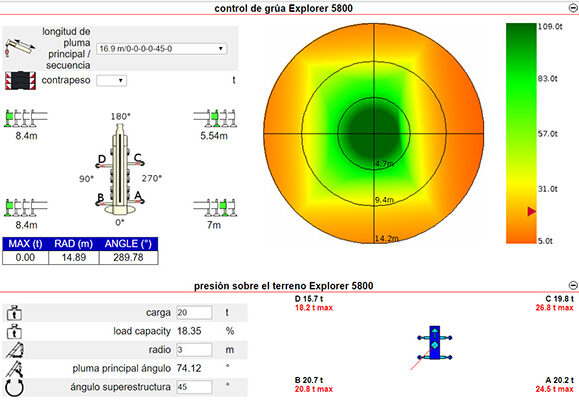Click the dark green top of the color scale
Screen dimensions: 579x405
521,31
